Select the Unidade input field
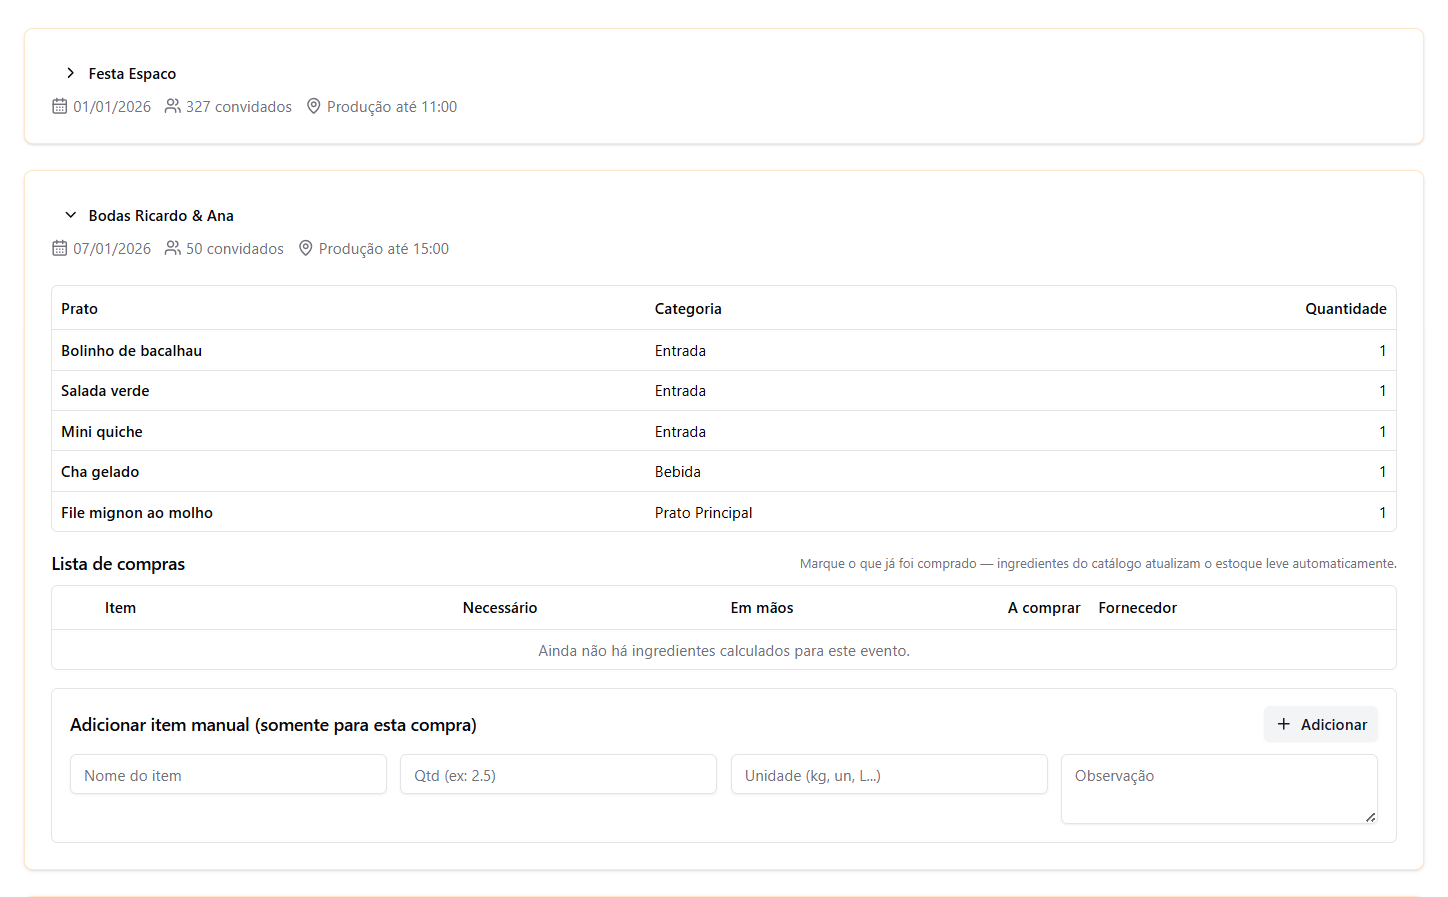Image resolution: width=1448 pixels, height=897 pixels. (x=888, y=775)
